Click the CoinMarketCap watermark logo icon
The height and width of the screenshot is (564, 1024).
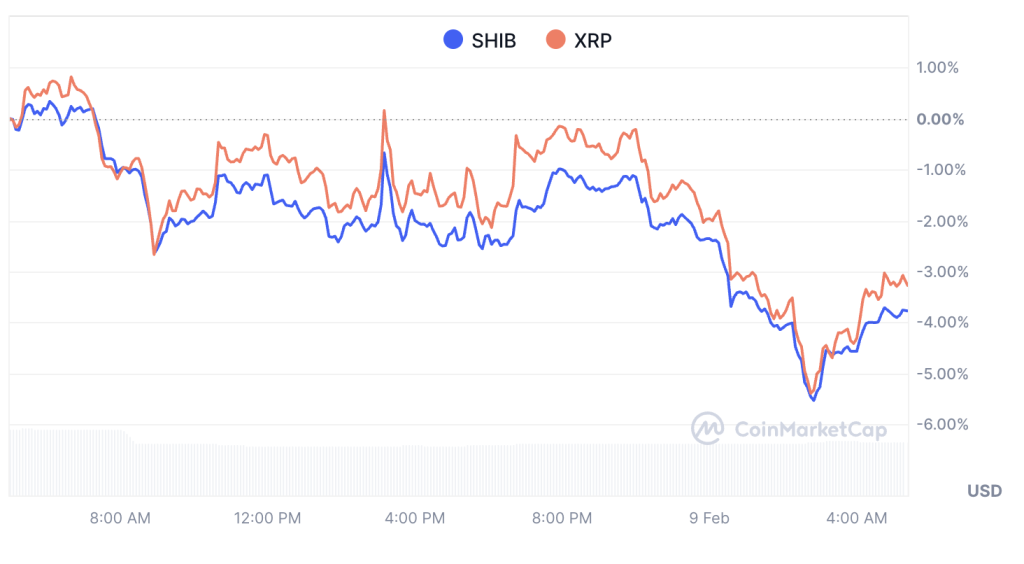coord(708,429)
